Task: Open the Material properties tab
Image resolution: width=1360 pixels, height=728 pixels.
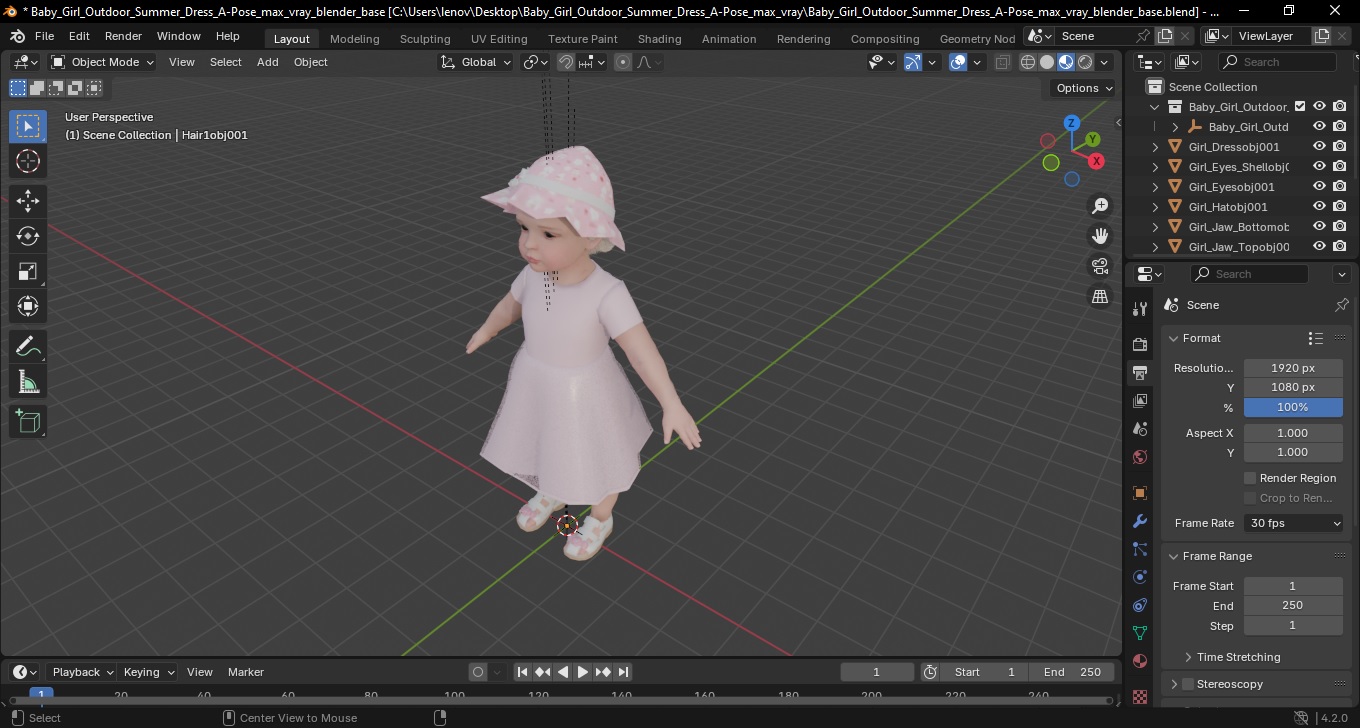Action: click(x=1140, y=661)
